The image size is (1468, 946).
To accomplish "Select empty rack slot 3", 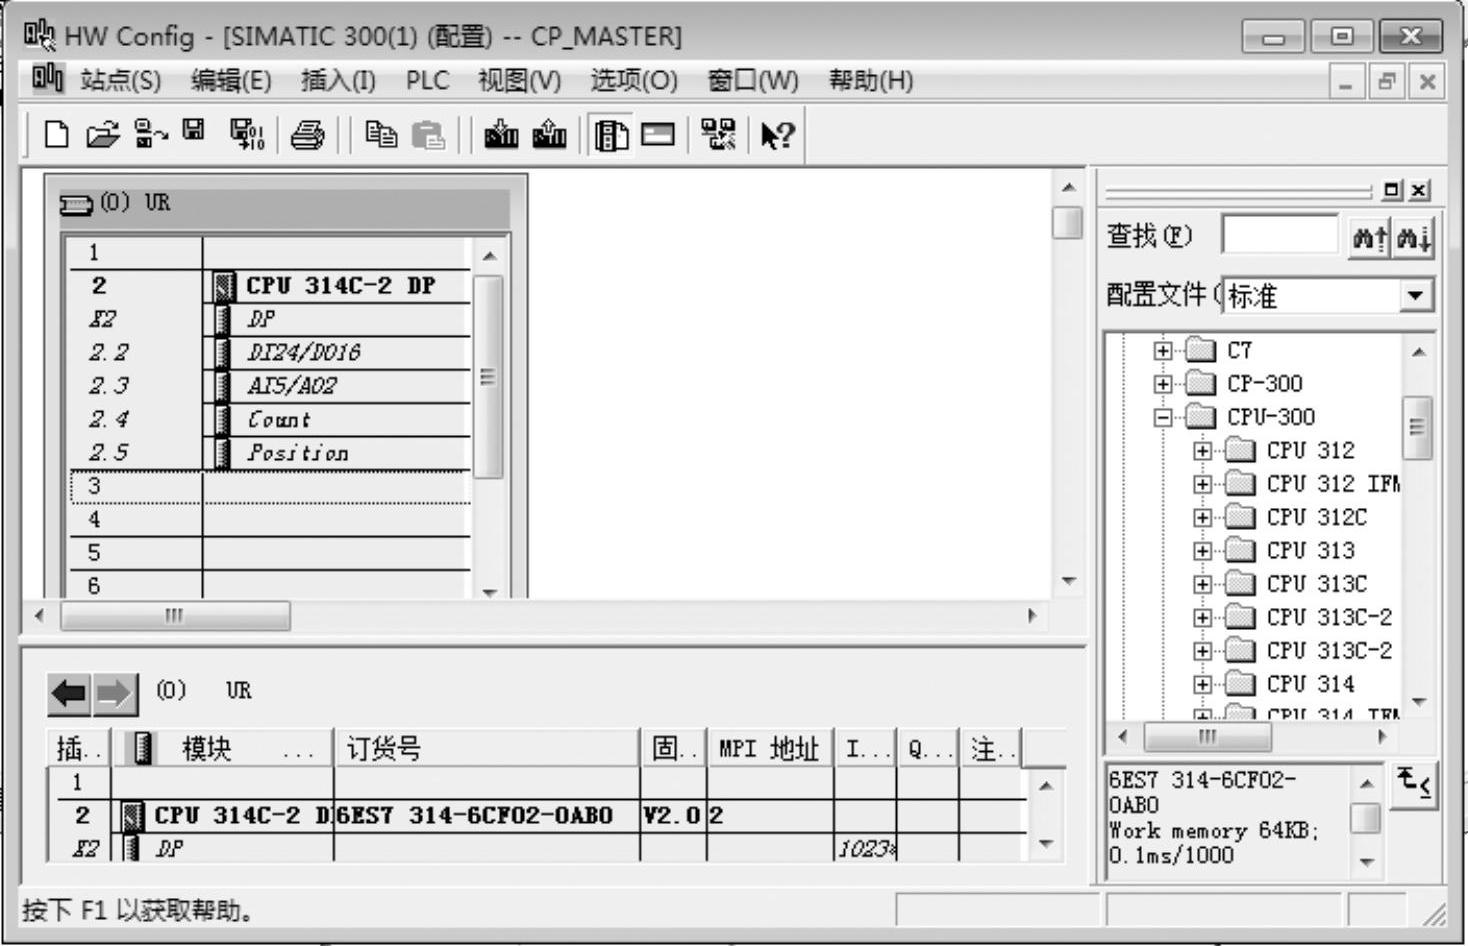I will (x=270, y=486).
